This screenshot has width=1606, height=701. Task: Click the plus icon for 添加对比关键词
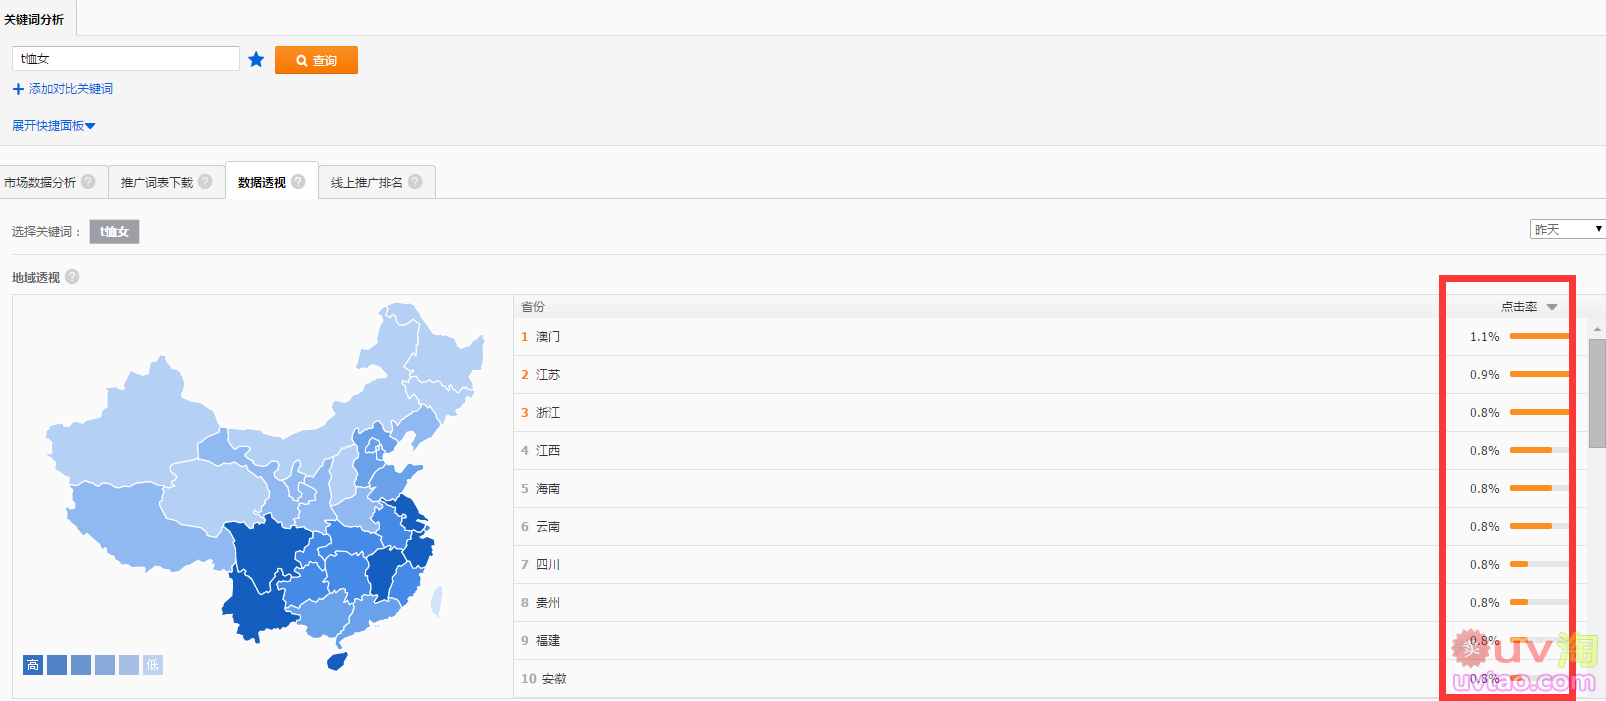(x=18, y=89)
